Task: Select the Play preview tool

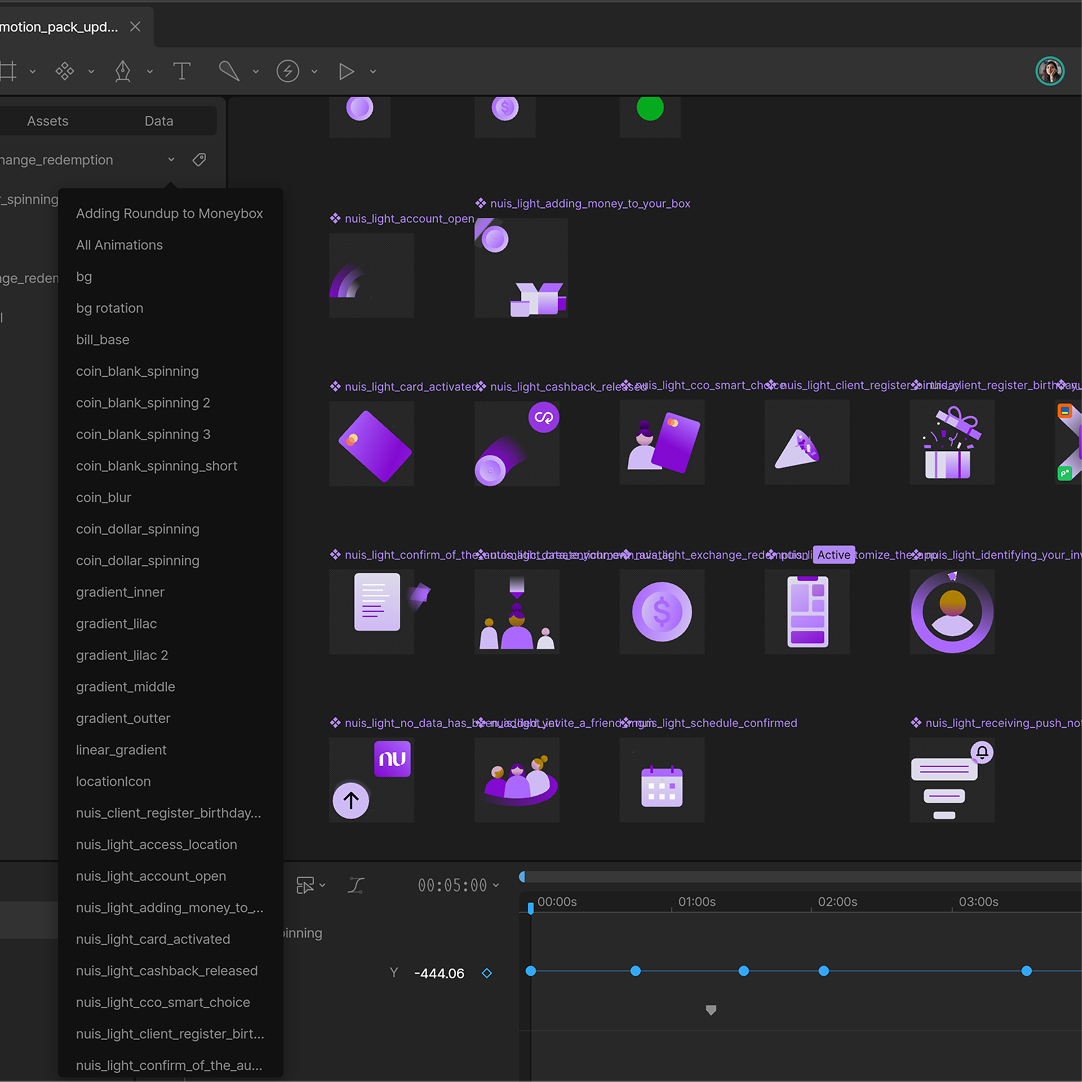Action: point(346,71)
